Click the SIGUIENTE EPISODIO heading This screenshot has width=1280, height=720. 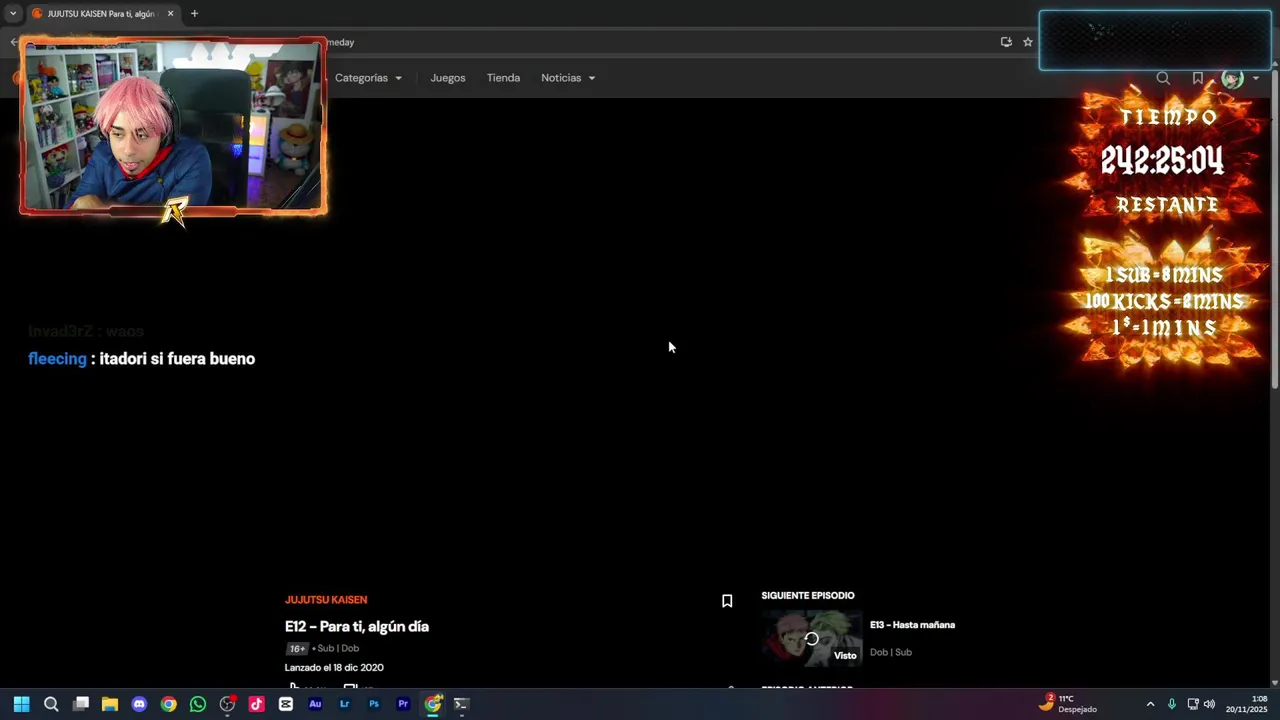point(808,596)
